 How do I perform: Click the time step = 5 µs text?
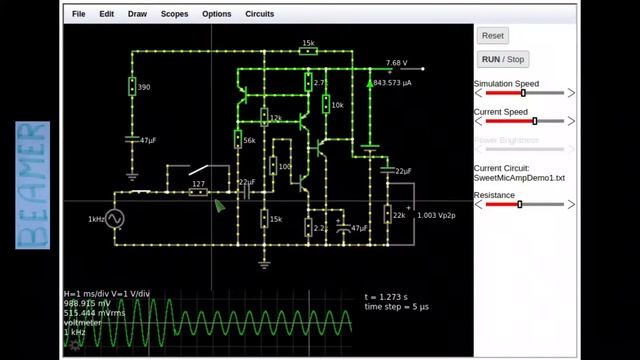click(x=397, y=307)
